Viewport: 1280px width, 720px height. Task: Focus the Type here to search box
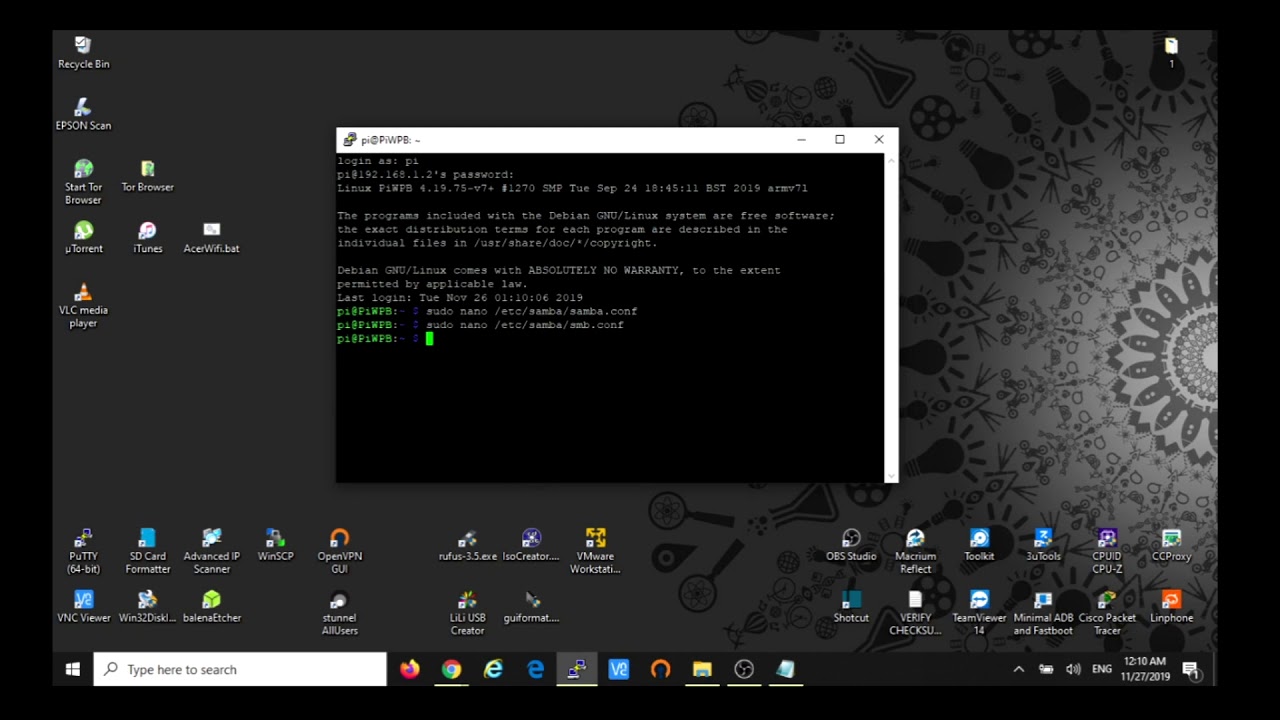point(240,669)
